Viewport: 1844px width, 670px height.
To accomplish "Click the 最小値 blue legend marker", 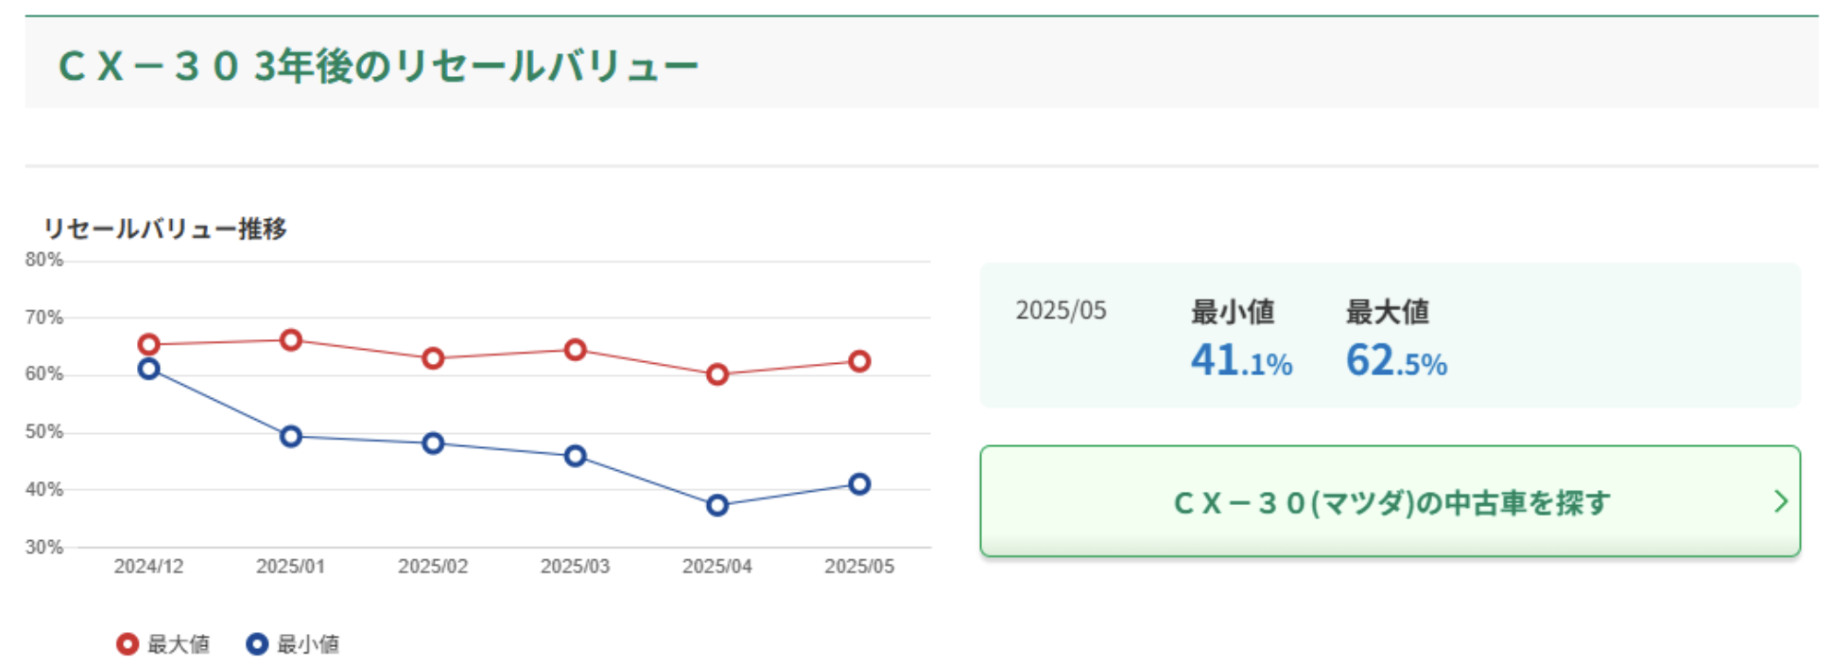I will [x=257, y=644].
